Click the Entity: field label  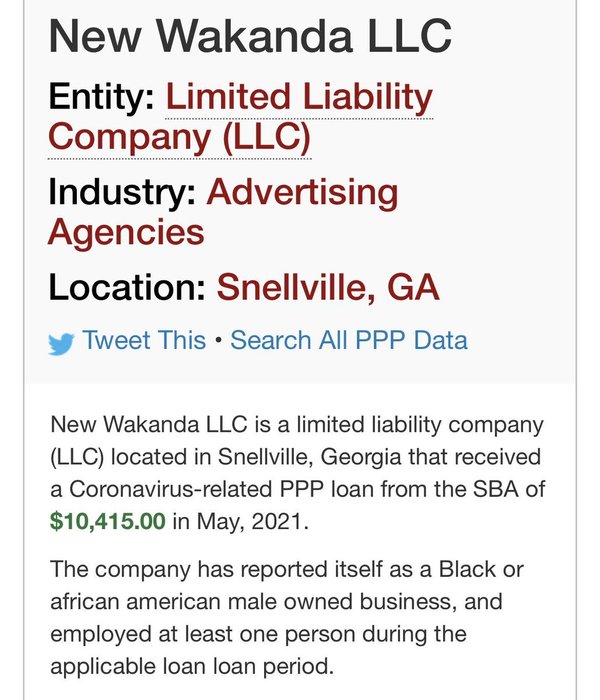[101, 98]
